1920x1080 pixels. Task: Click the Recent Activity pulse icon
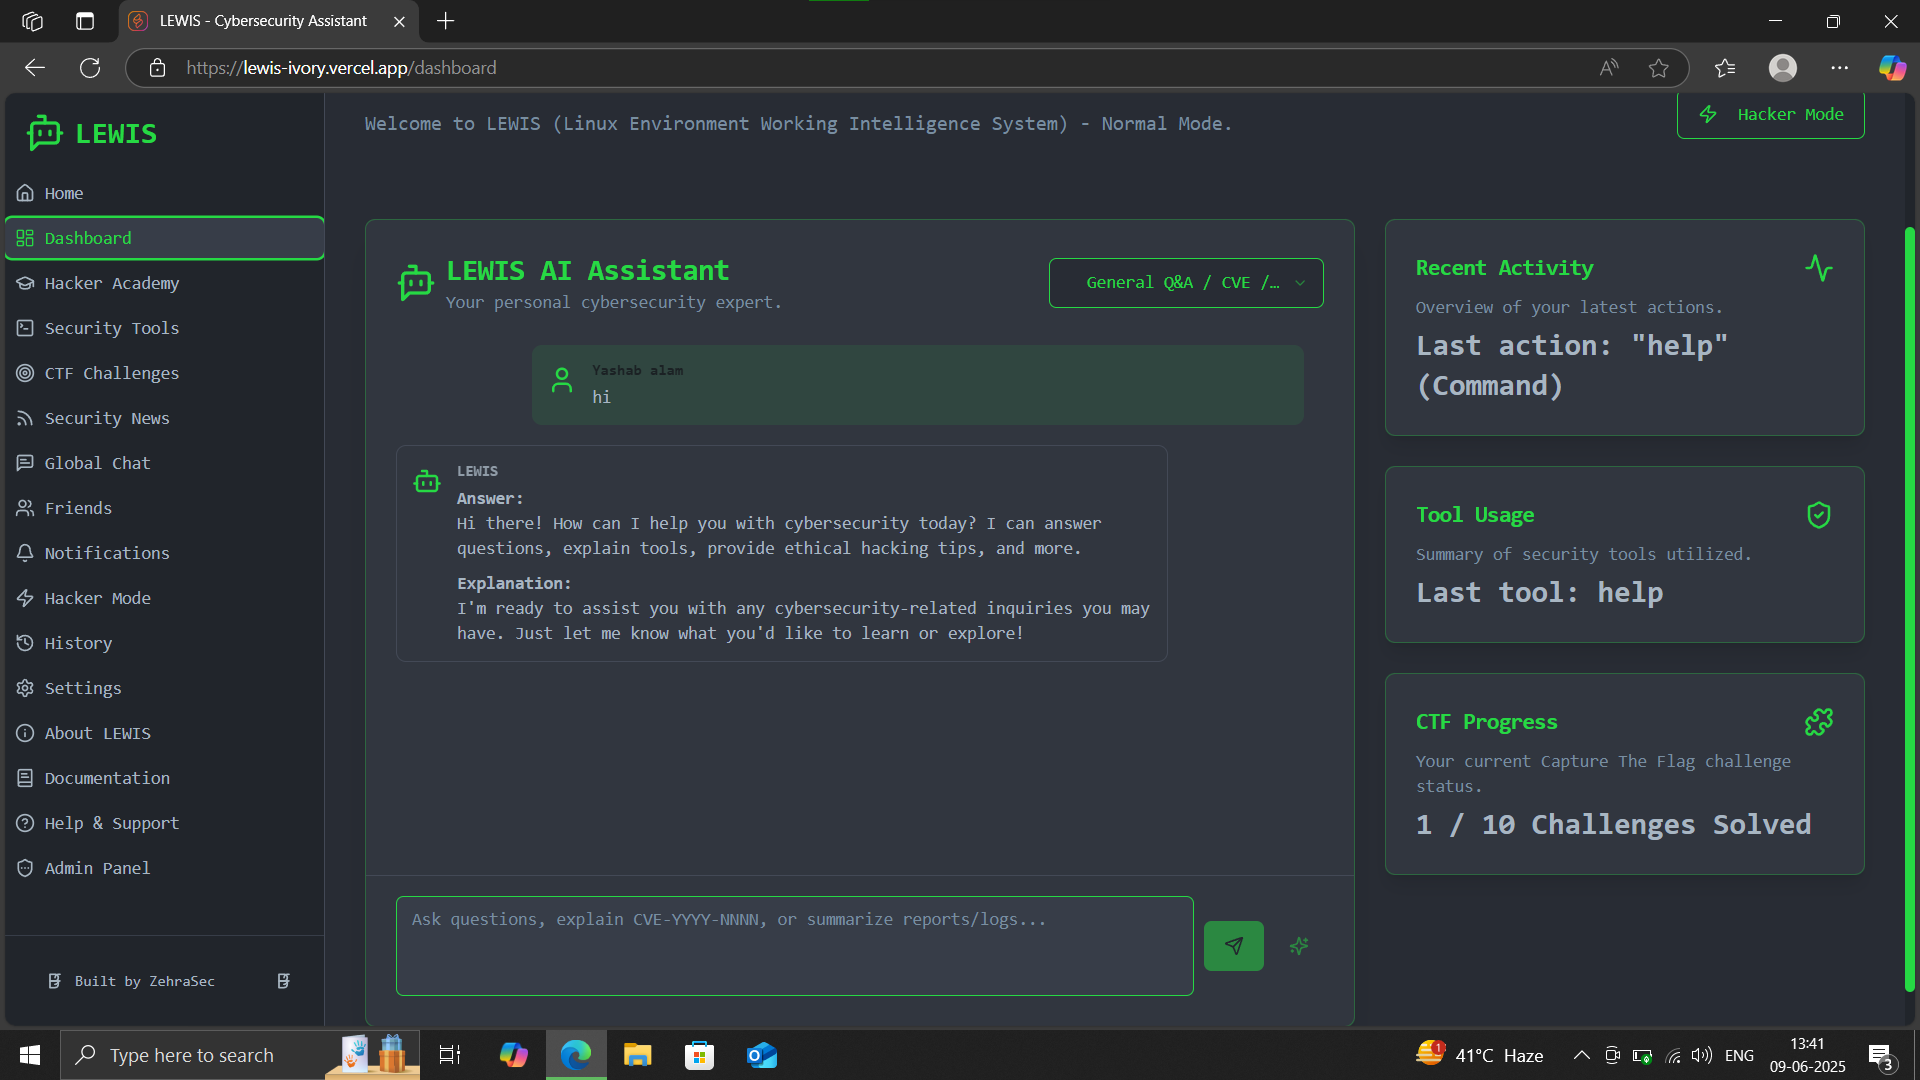pos(1818,268)
